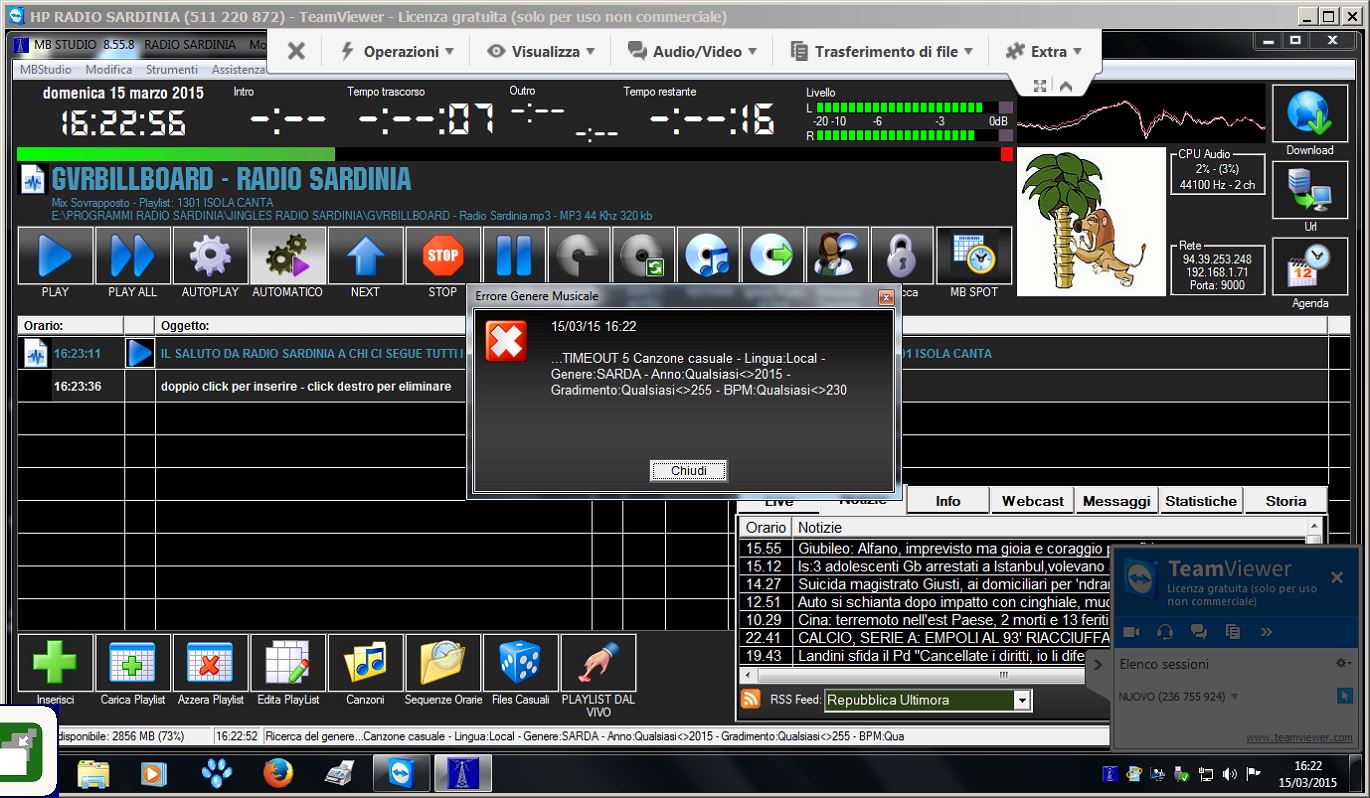Click the red STOP sign icon

[x=442, y=256]
